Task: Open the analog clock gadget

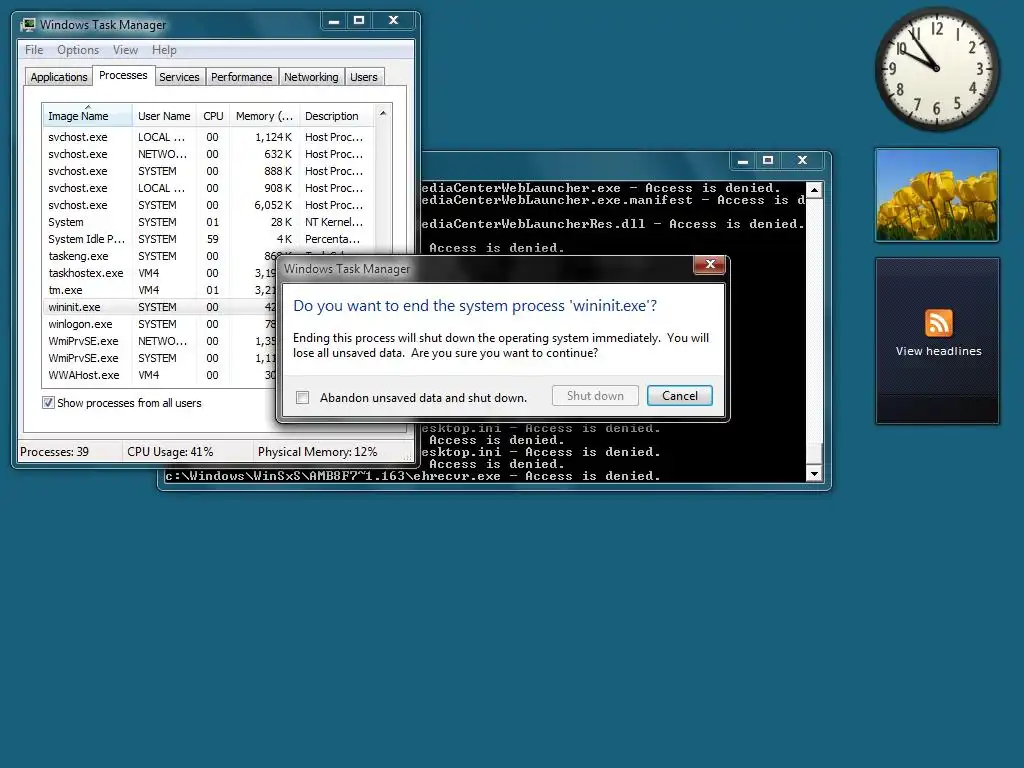Action: tap(936, 68)
